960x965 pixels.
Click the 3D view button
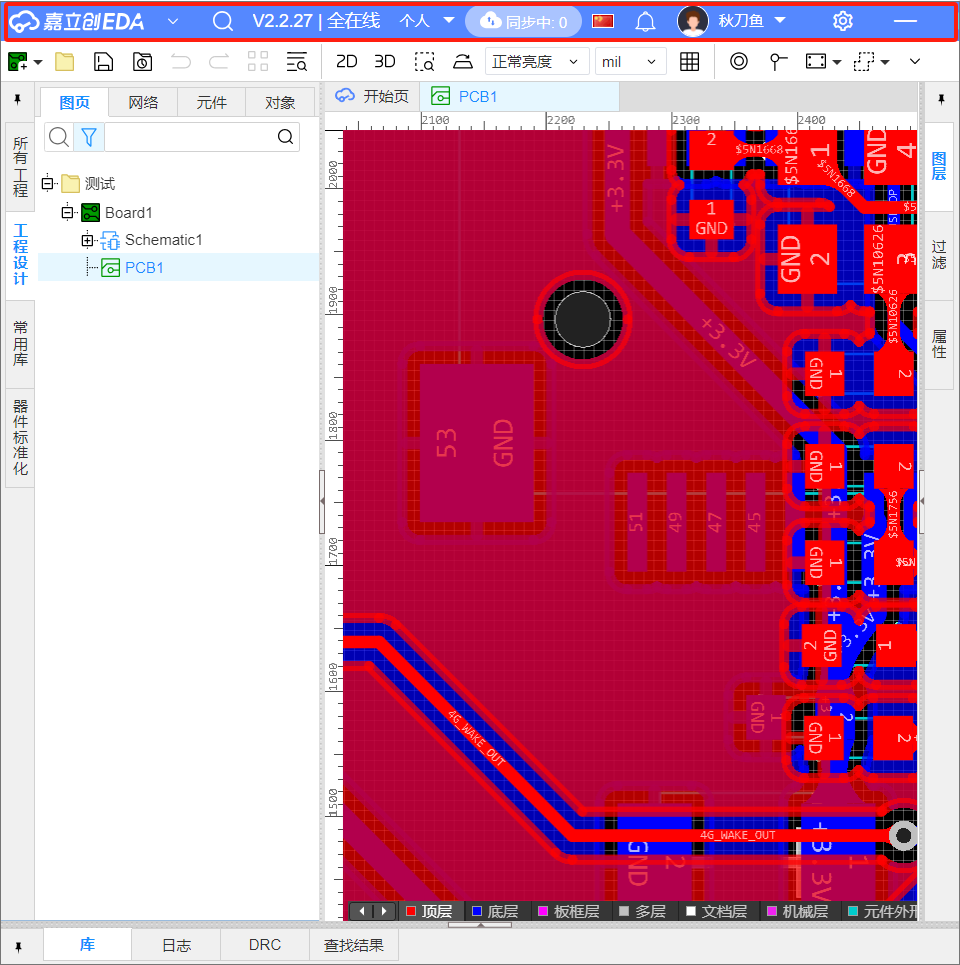(x=384, y=62)
